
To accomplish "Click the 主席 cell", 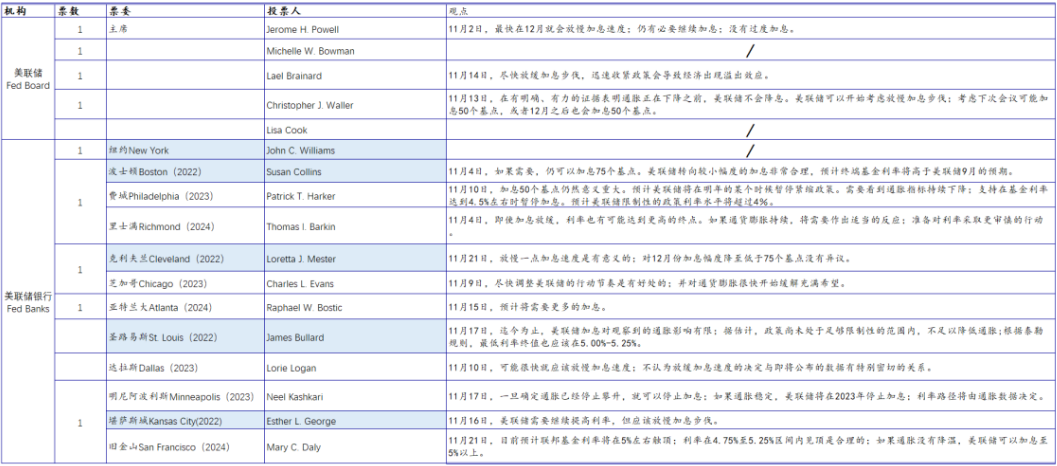I will [185, 30].
